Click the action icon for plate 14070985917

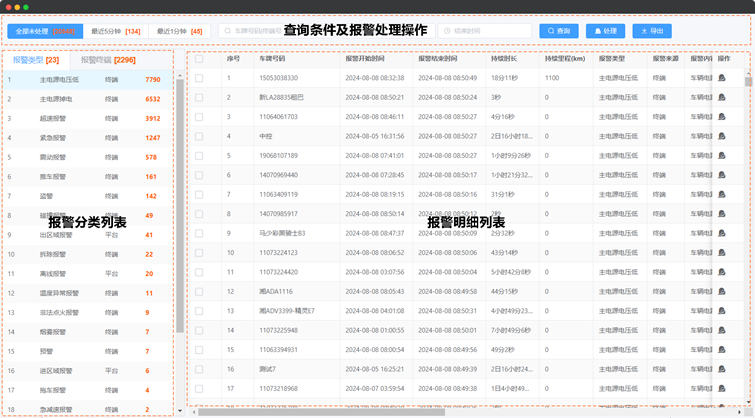[x=721, y=214]
